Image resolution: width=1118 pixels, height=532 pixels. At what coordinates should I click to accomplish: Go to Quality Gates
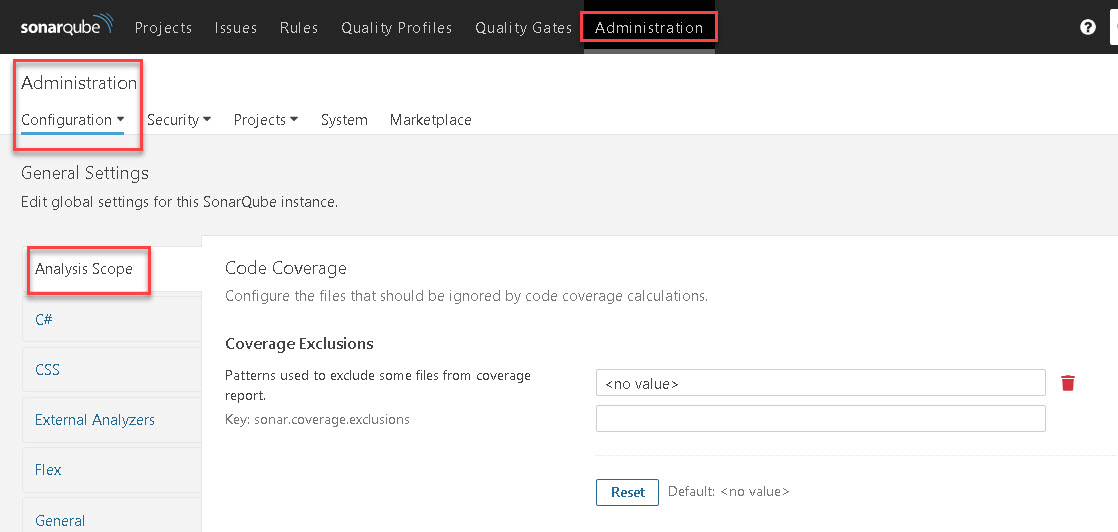click(x=524, y=28)
